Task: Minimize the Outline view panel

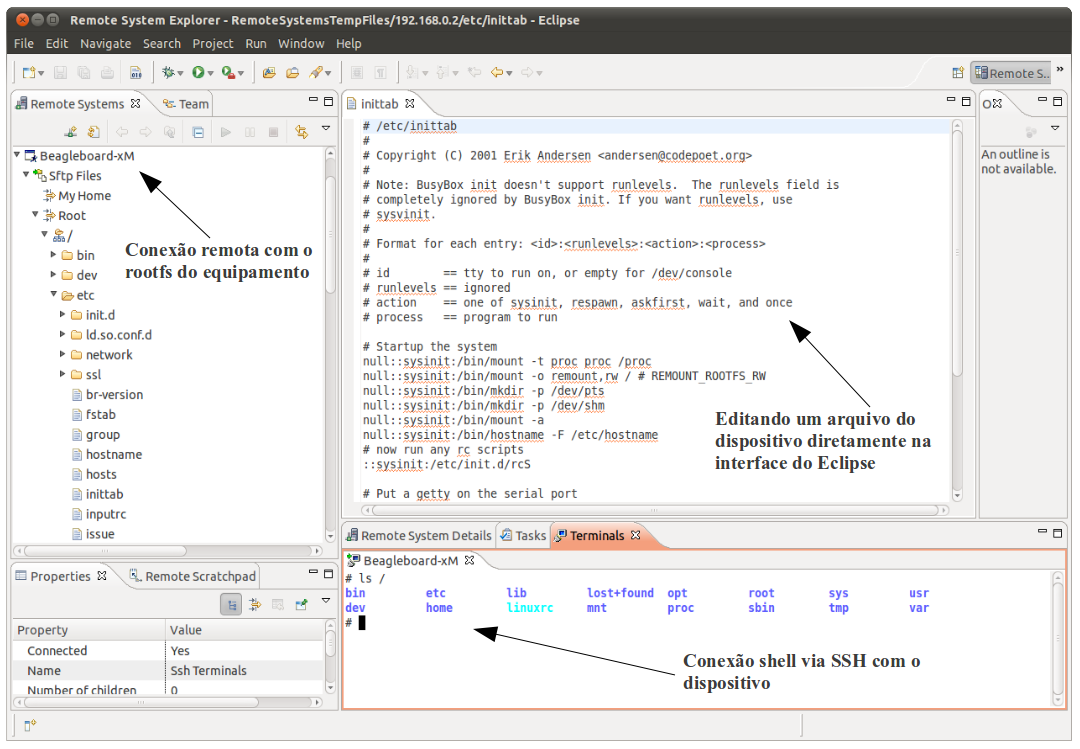Action: 1043,101
